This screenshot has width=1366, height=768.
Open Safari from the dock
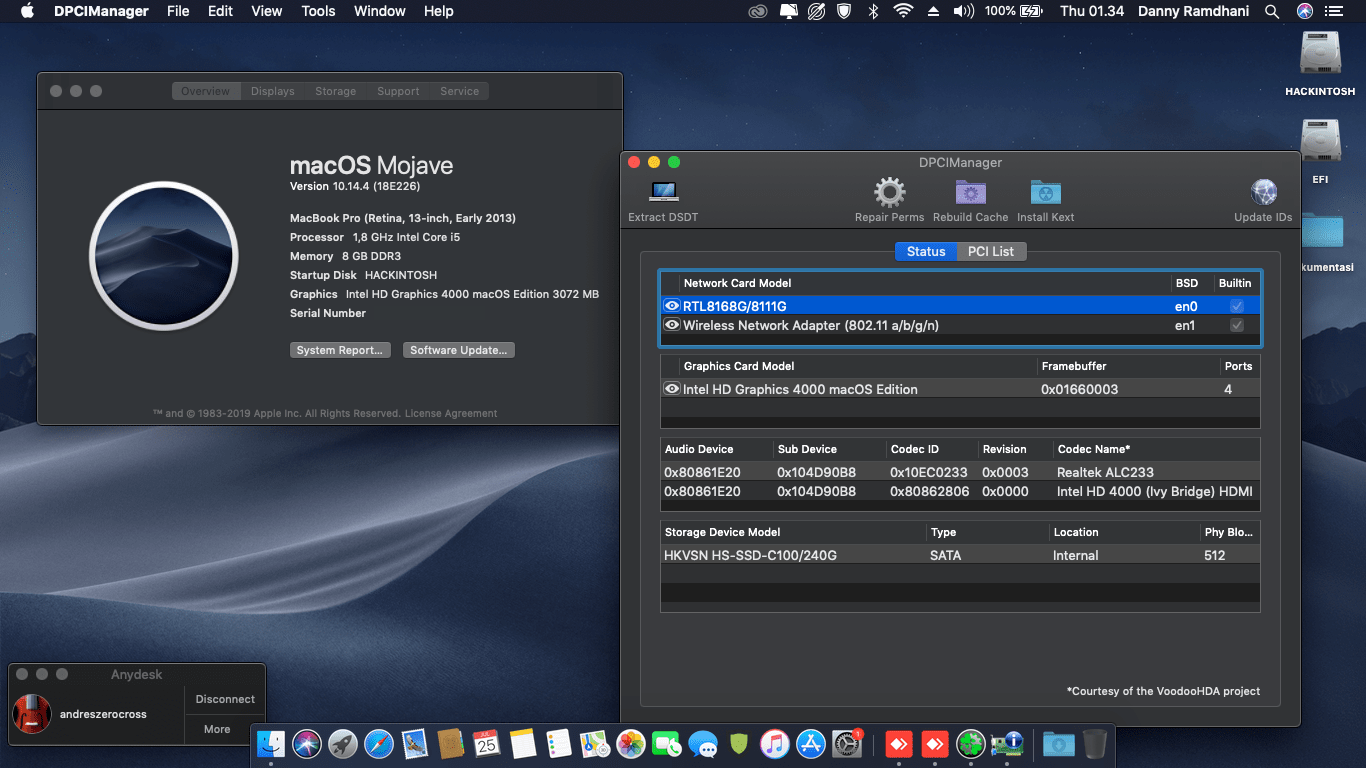(379, 743)
